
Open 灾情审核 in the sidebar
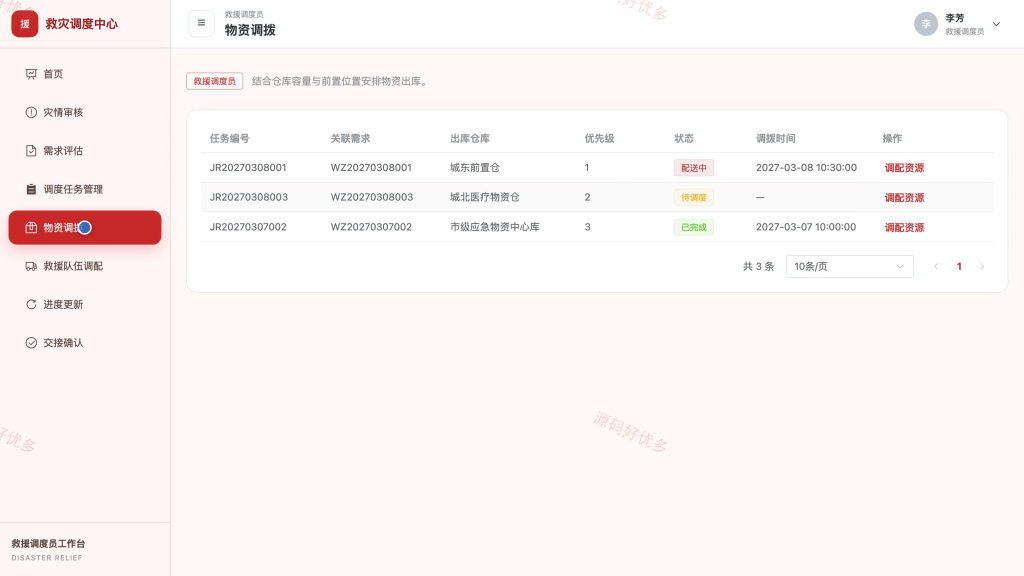(85, 112)
